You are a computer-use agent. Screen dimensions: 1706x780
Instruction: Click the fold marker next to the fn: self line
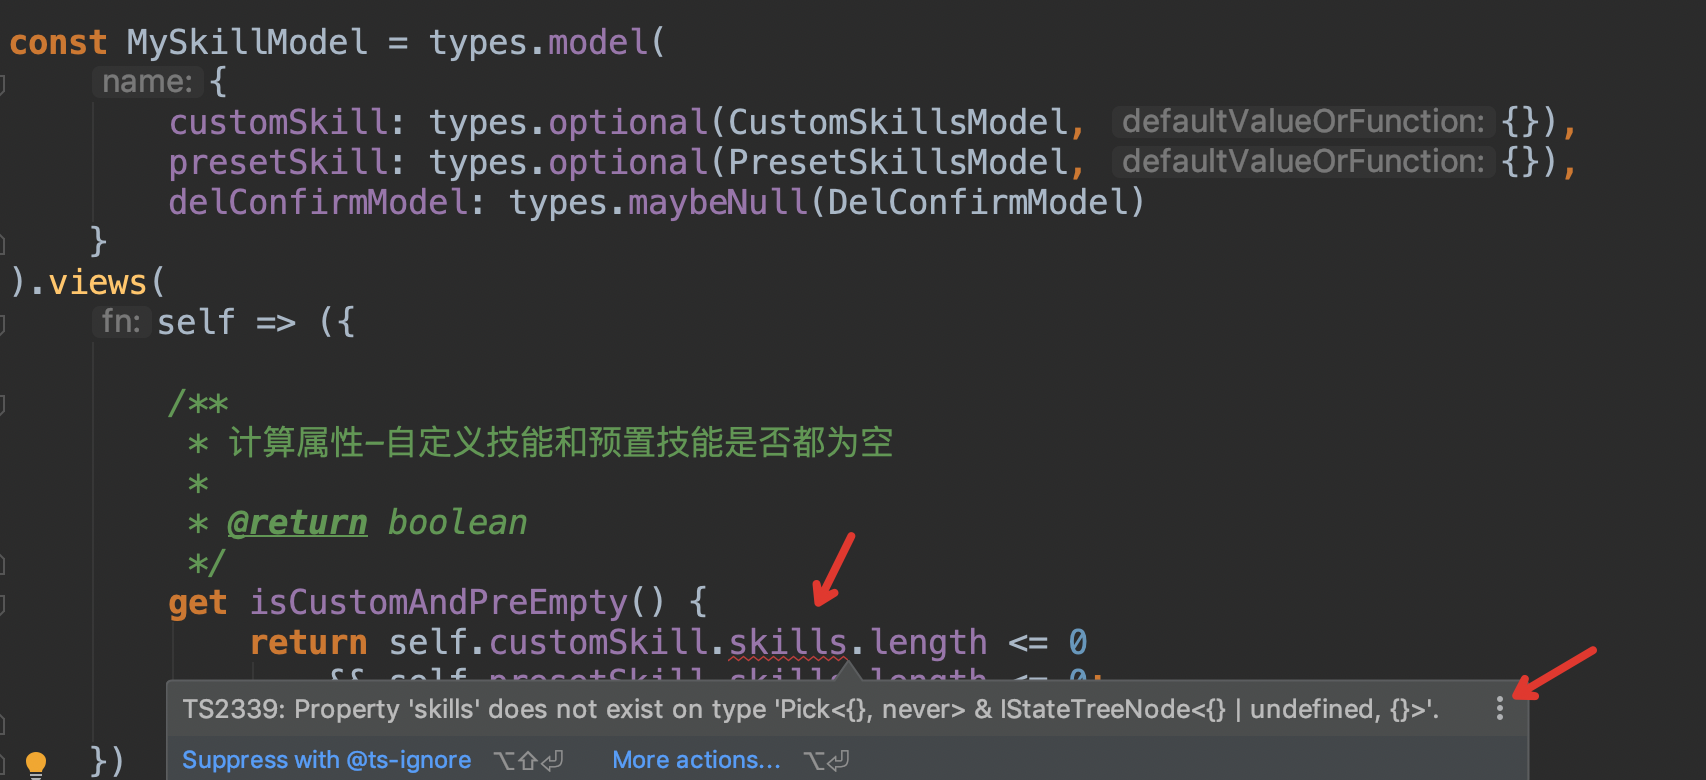point(5,324)
